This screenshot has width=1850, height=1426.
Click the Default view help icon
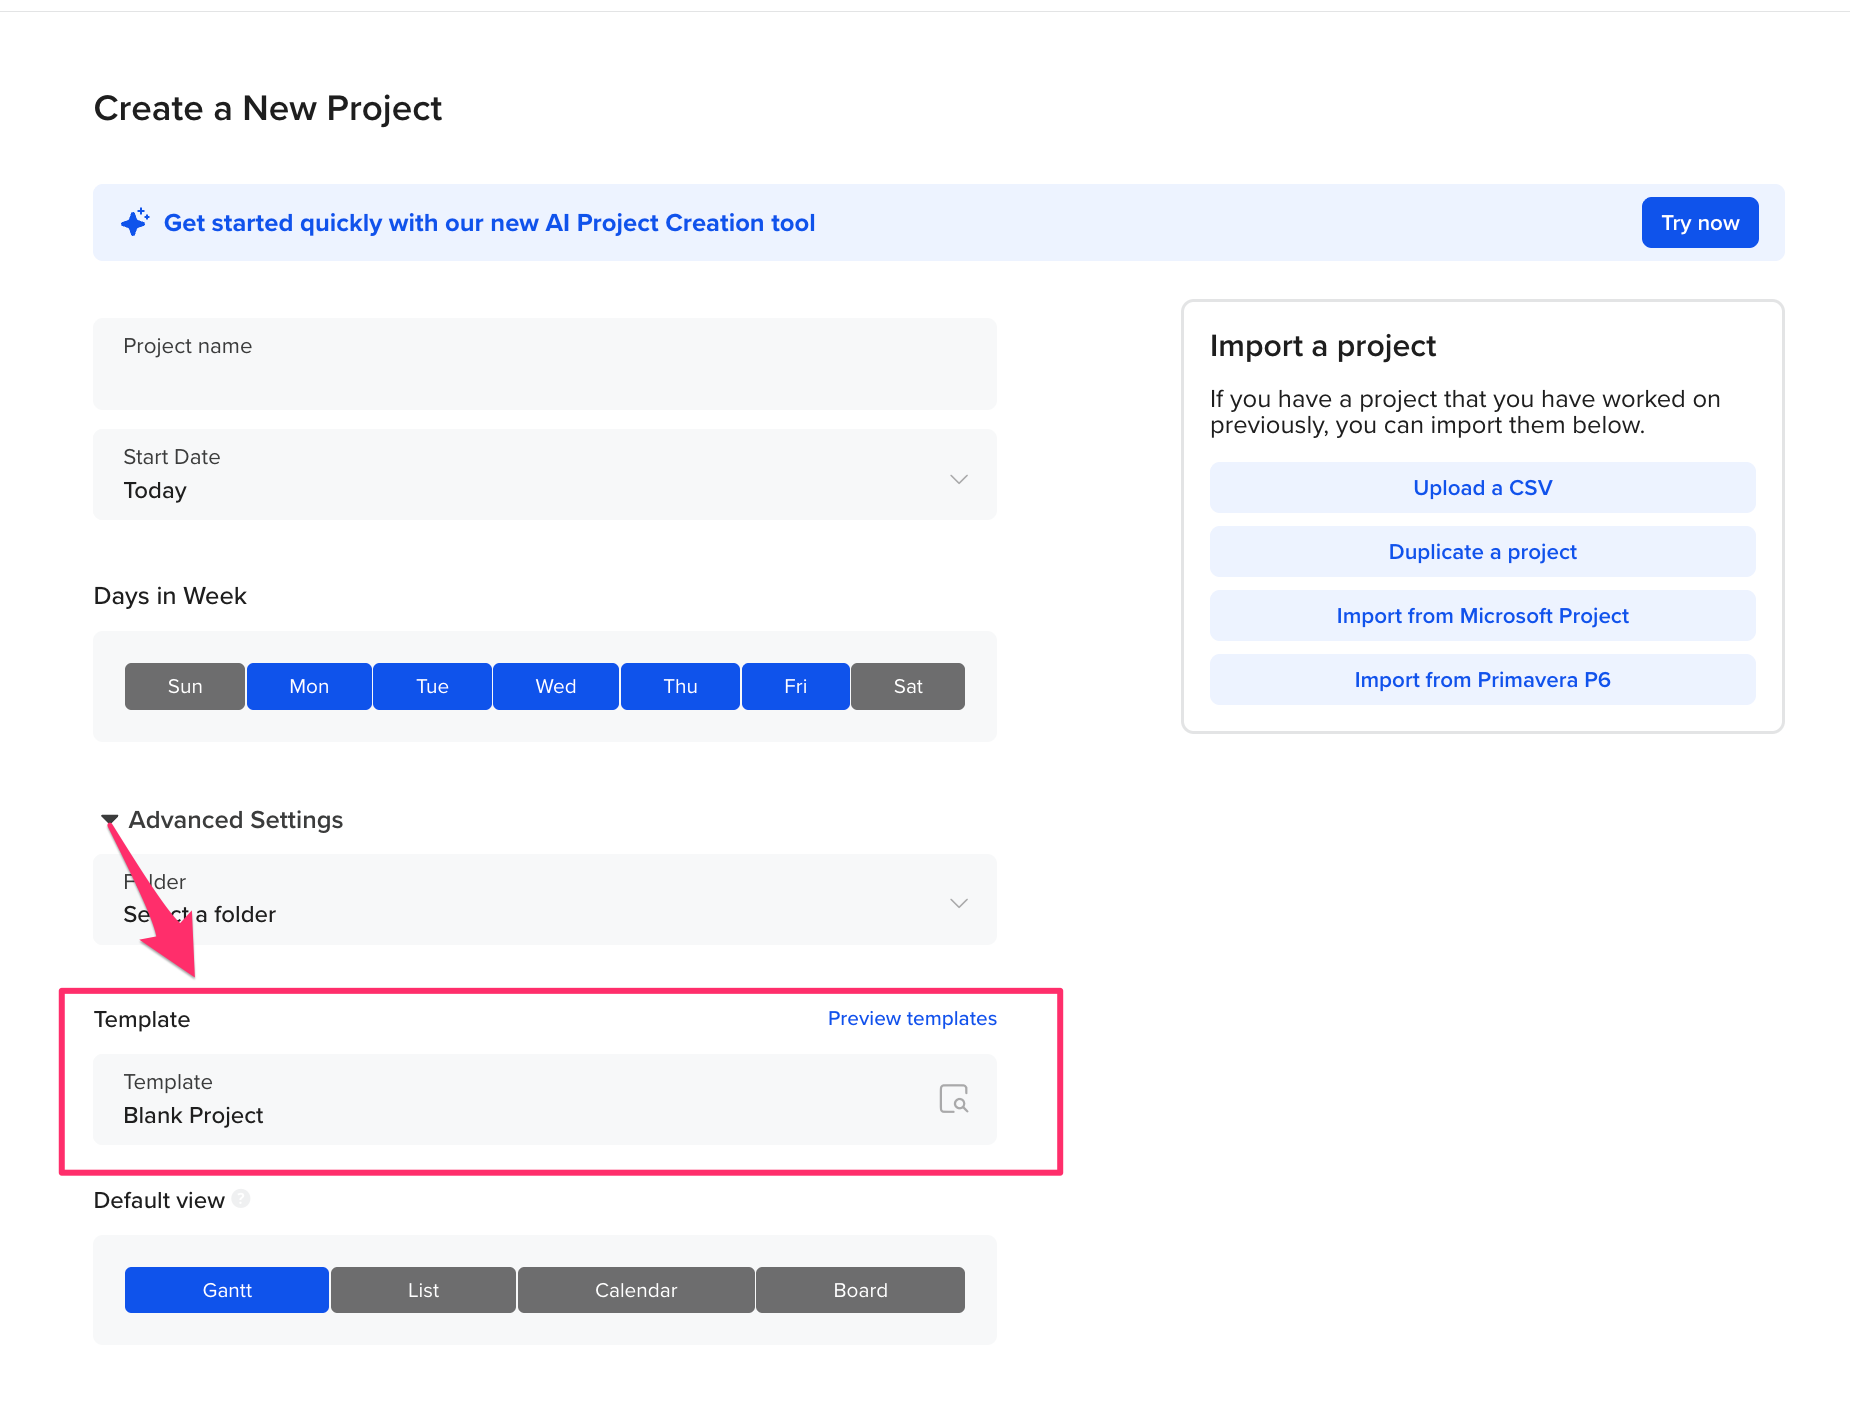[x=241, y=1198]
